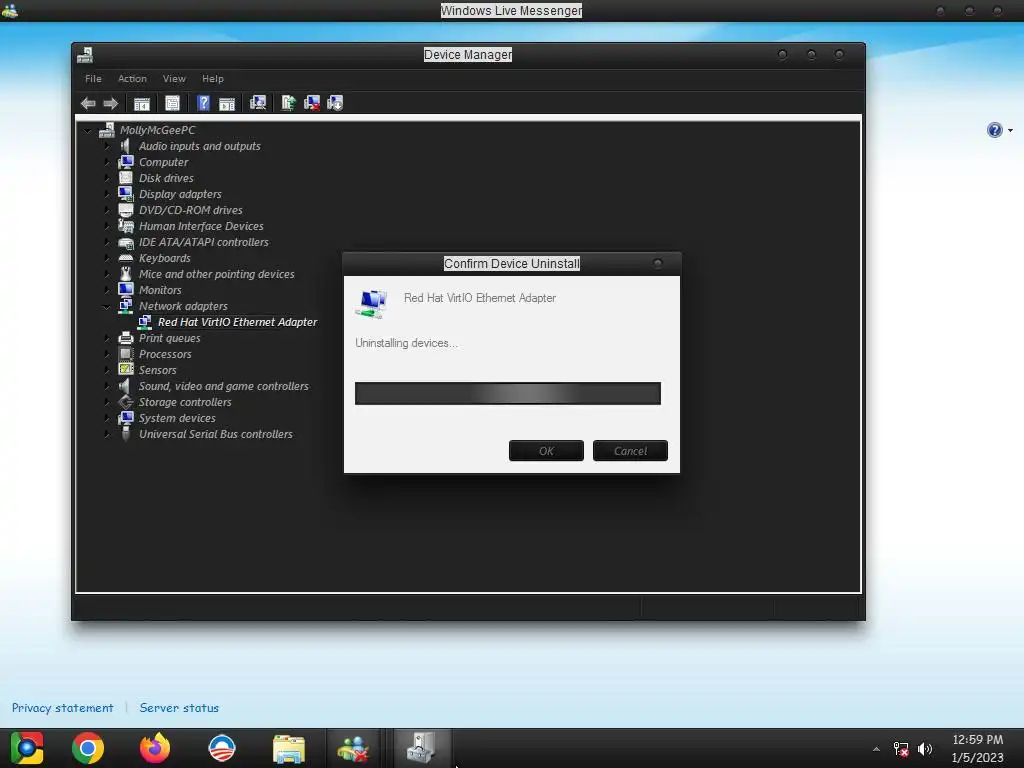Select the Computer tree item
This screenshot has height=768, width=1024.
[x=163, y=162]
